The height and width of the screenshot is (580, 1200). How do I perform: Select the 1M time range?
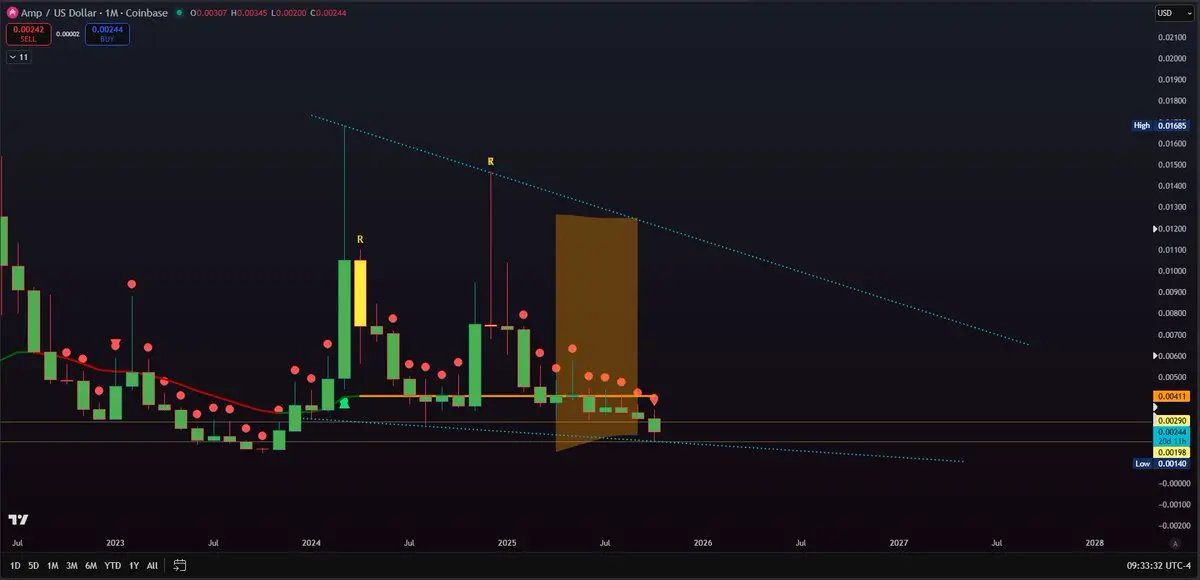(x=53, y=565)
